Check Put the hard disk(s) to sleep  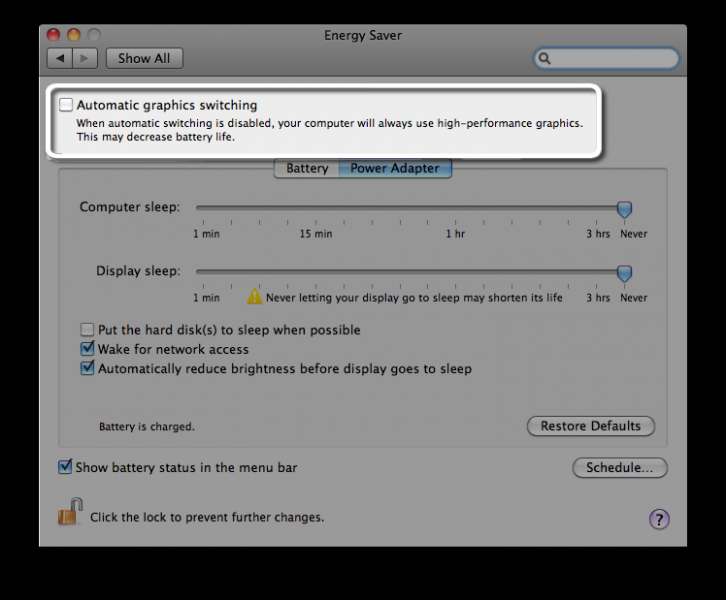click(x=87, y=330)
